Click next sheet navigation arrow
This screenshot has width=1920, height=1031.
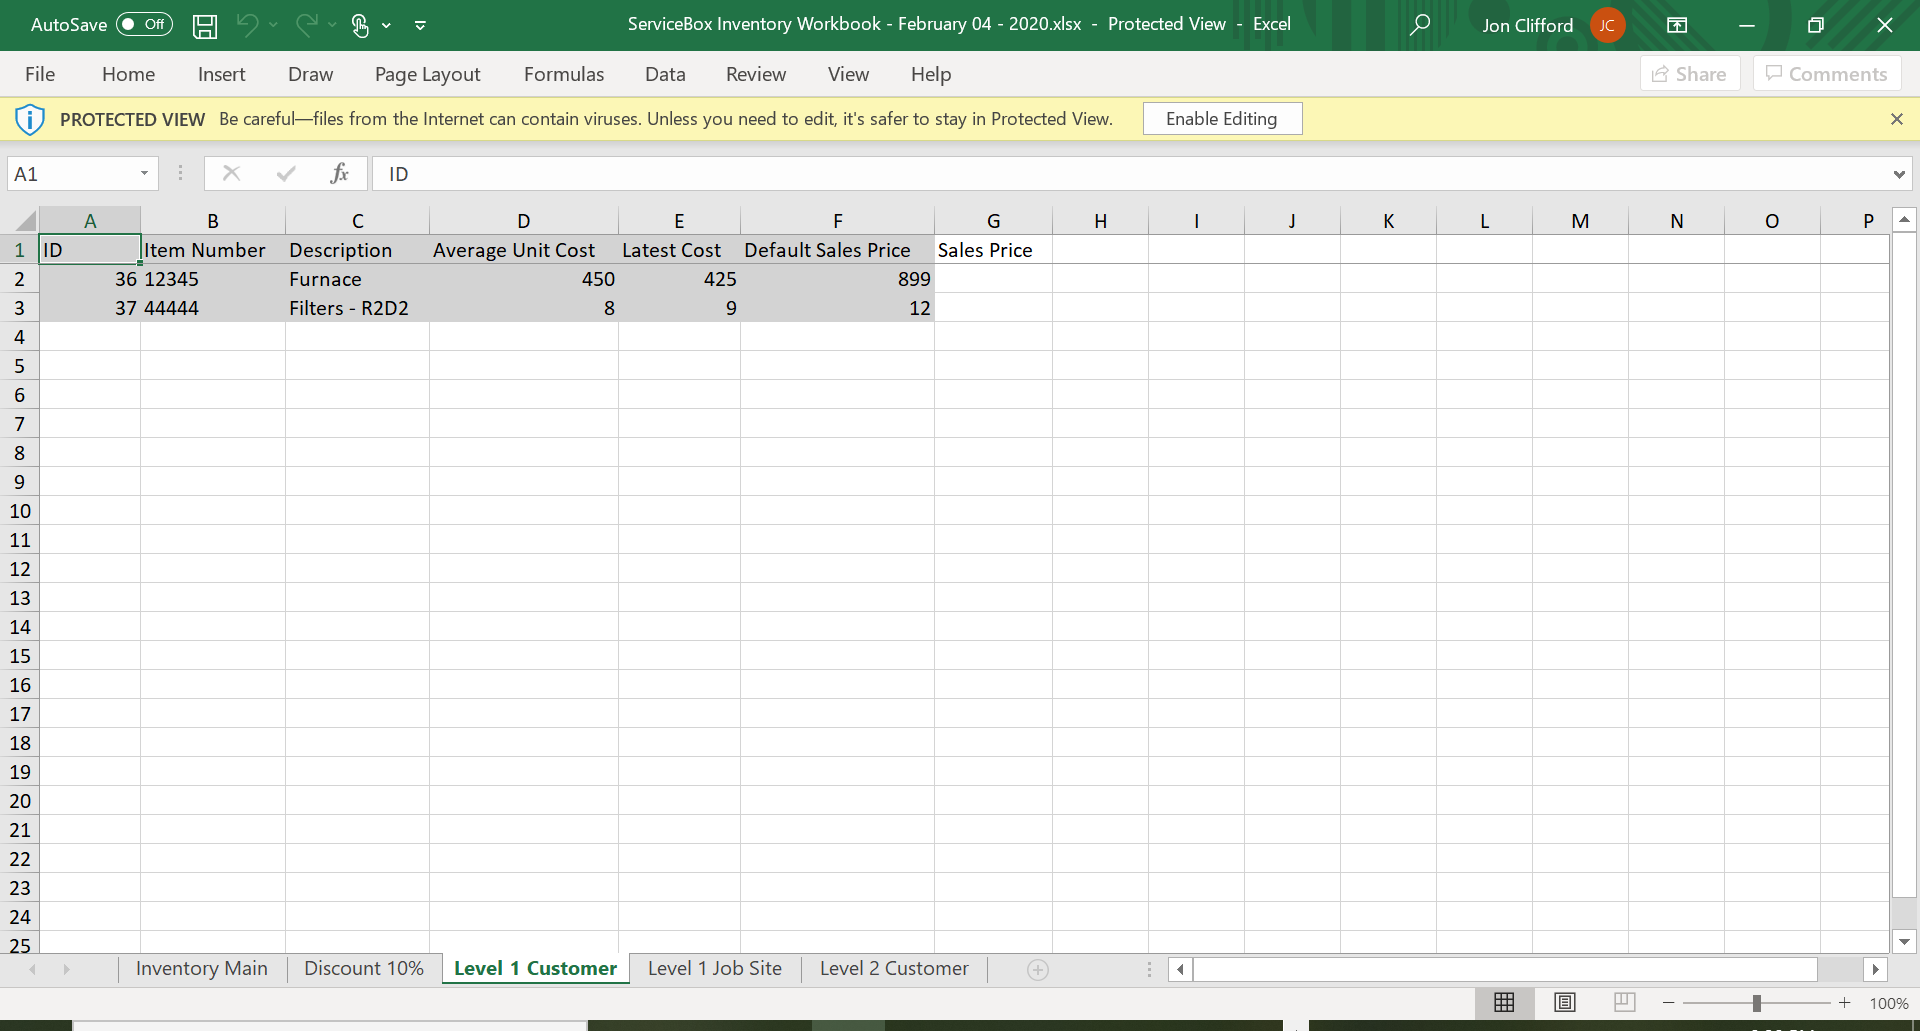[67, 969]
